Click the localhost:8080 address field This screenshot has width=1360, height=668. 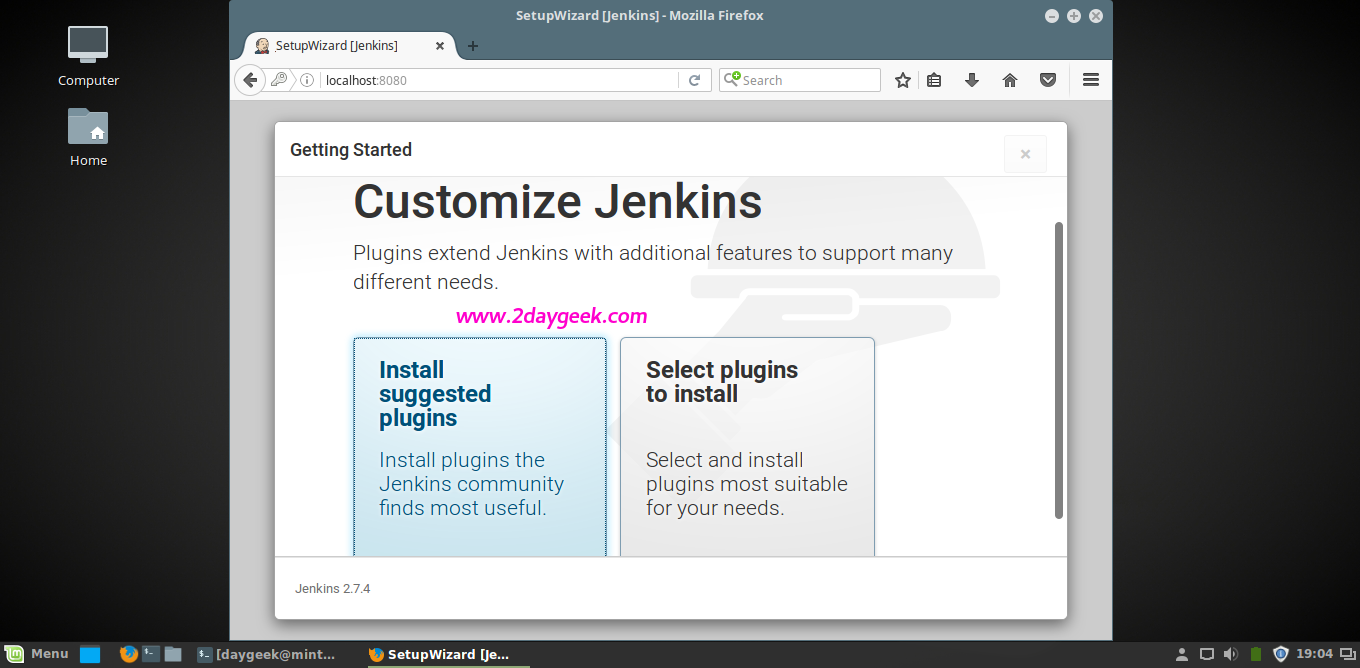[500, 80]
